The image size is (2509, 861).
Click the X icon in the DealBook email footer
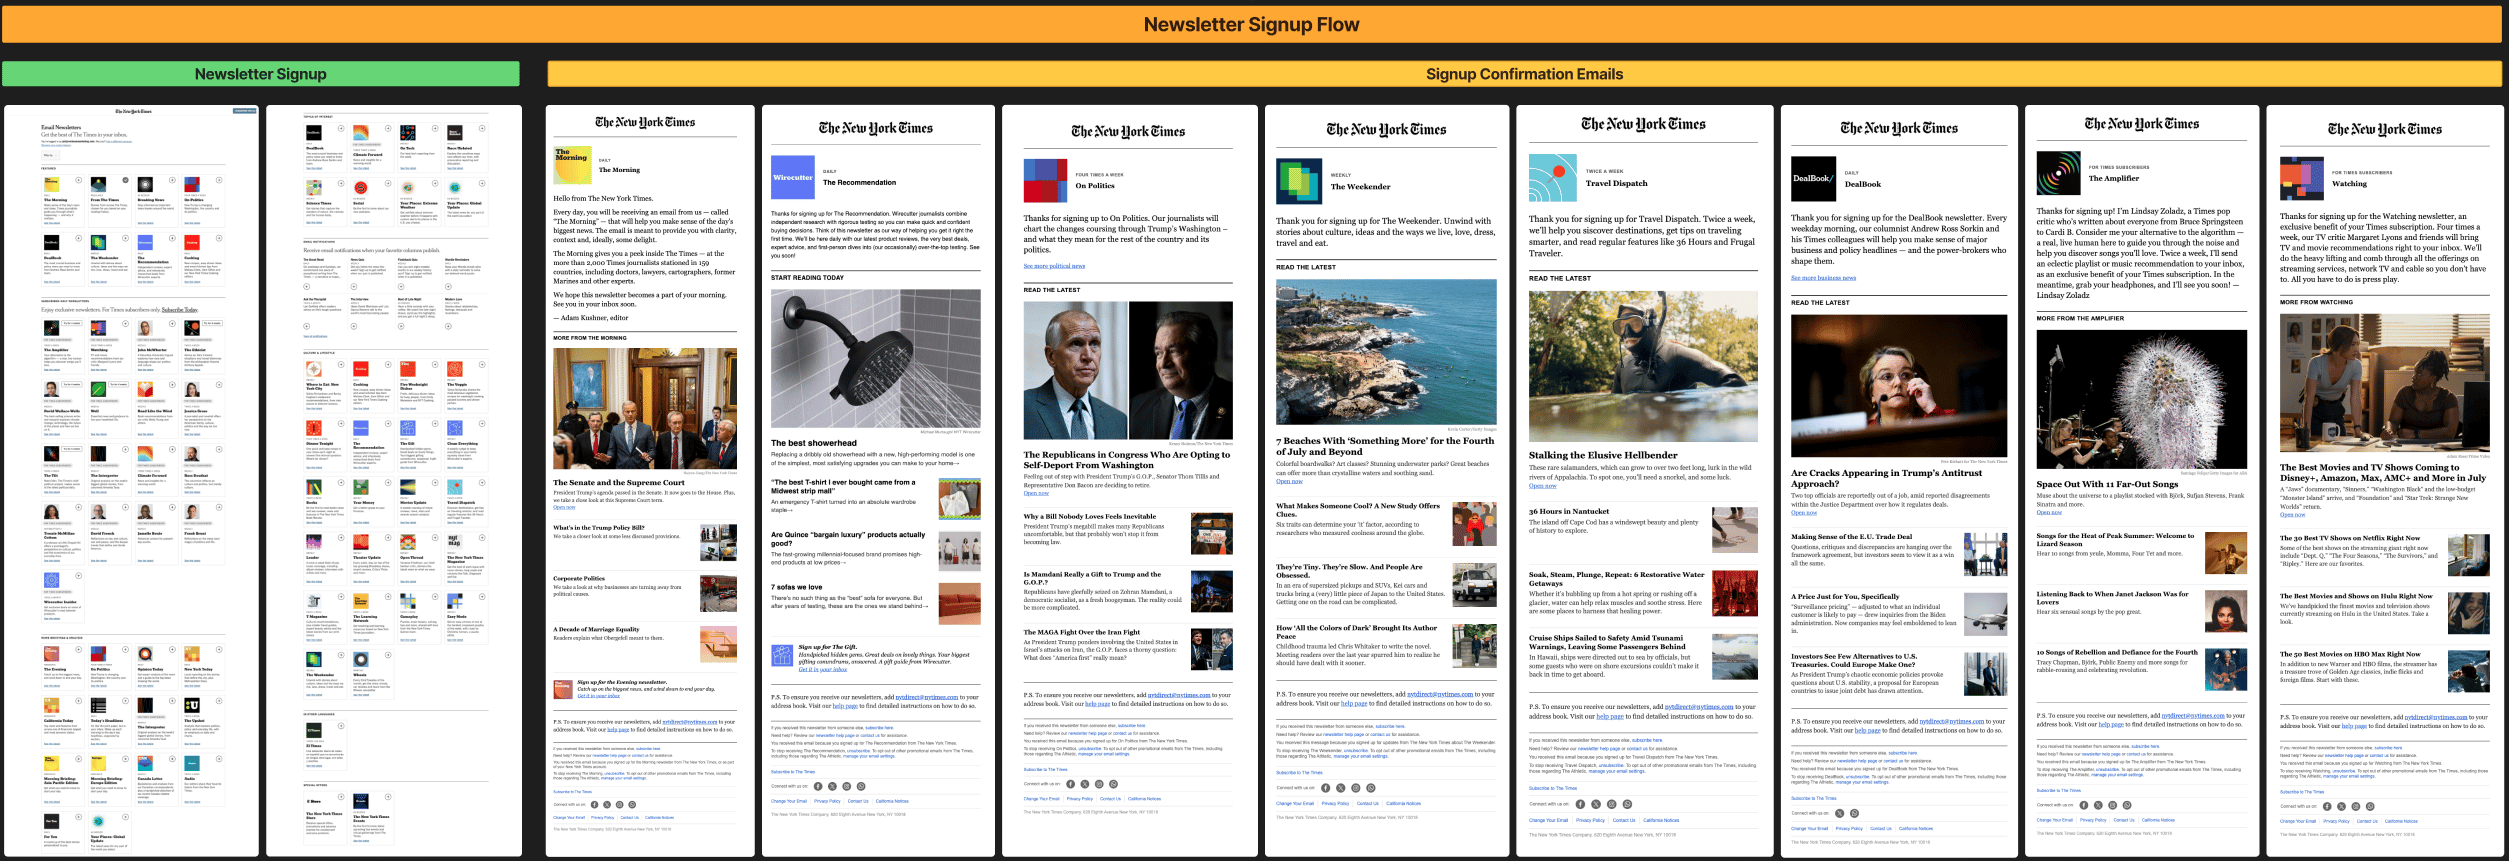[1839, 813]
